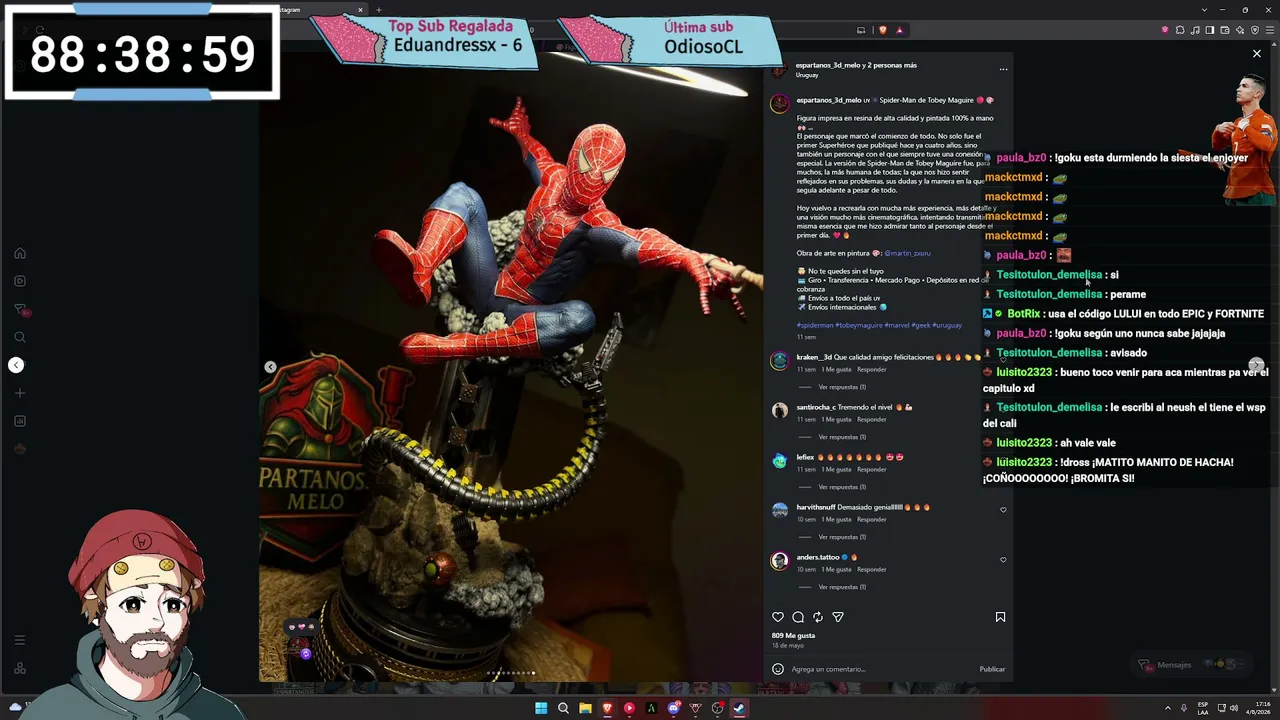Open Windows taskbar Search

click(x=563, y=708)
